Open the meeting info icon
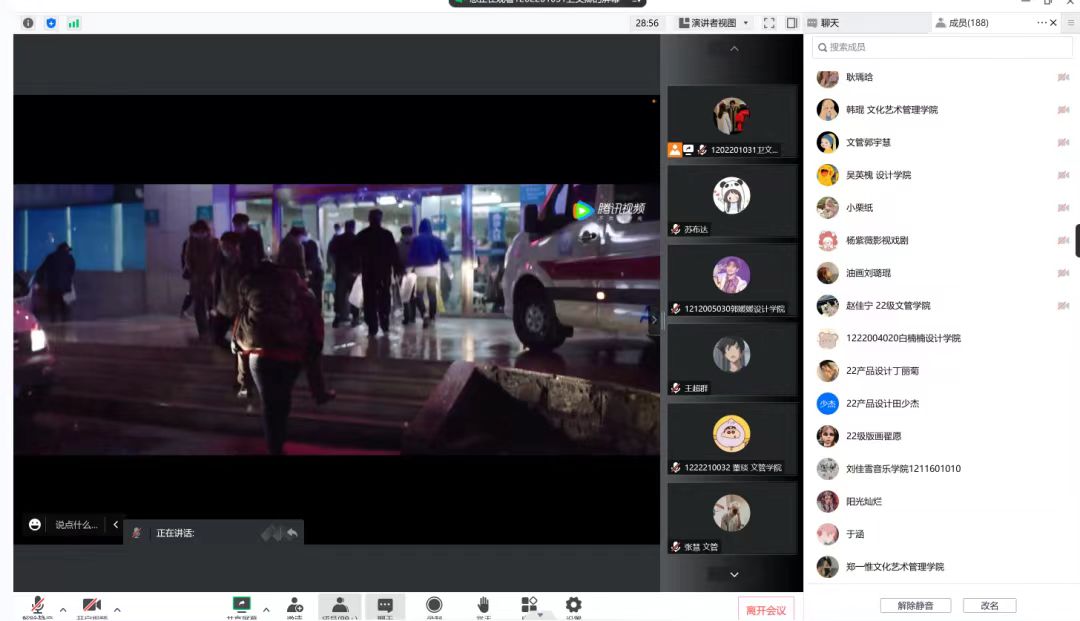This screenshot has width=1080, height=621. point(28,23)
